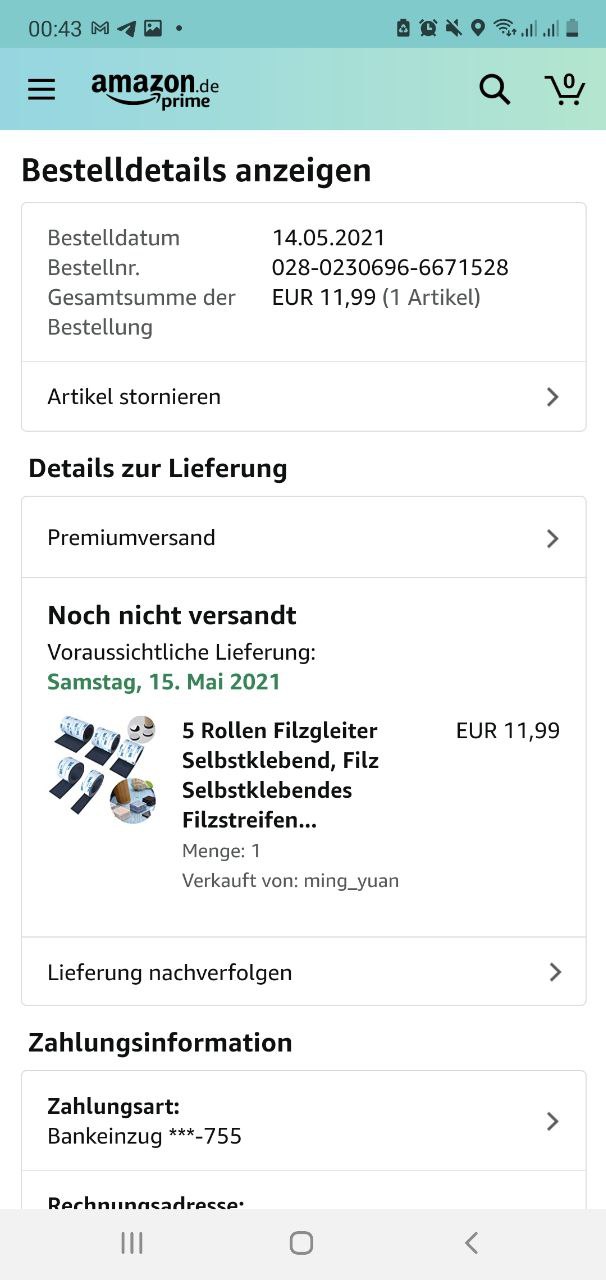The height and width of the screenshot is (1280, 606).
Task: Open Zahlungsart Bankeinzug payment entry
Action: (145, 1121)
